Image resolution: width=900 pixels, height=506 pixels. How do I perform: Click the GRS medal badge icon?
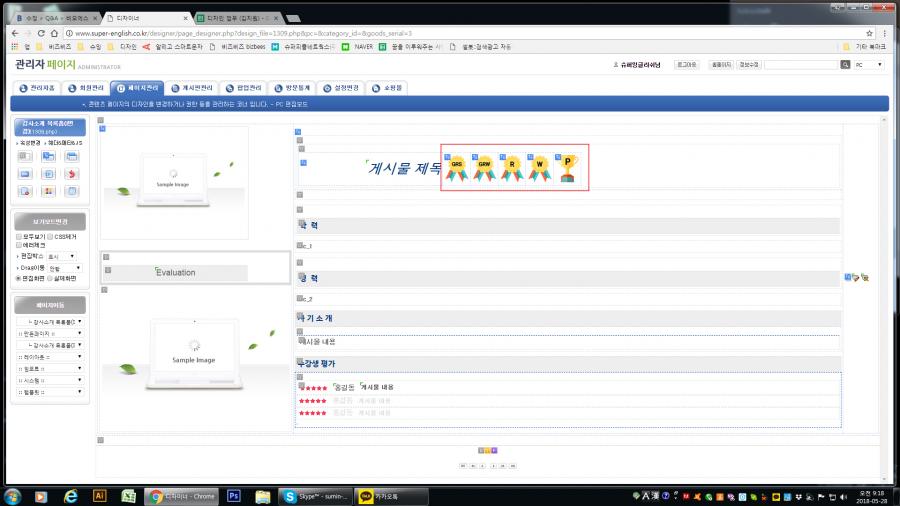457,168
